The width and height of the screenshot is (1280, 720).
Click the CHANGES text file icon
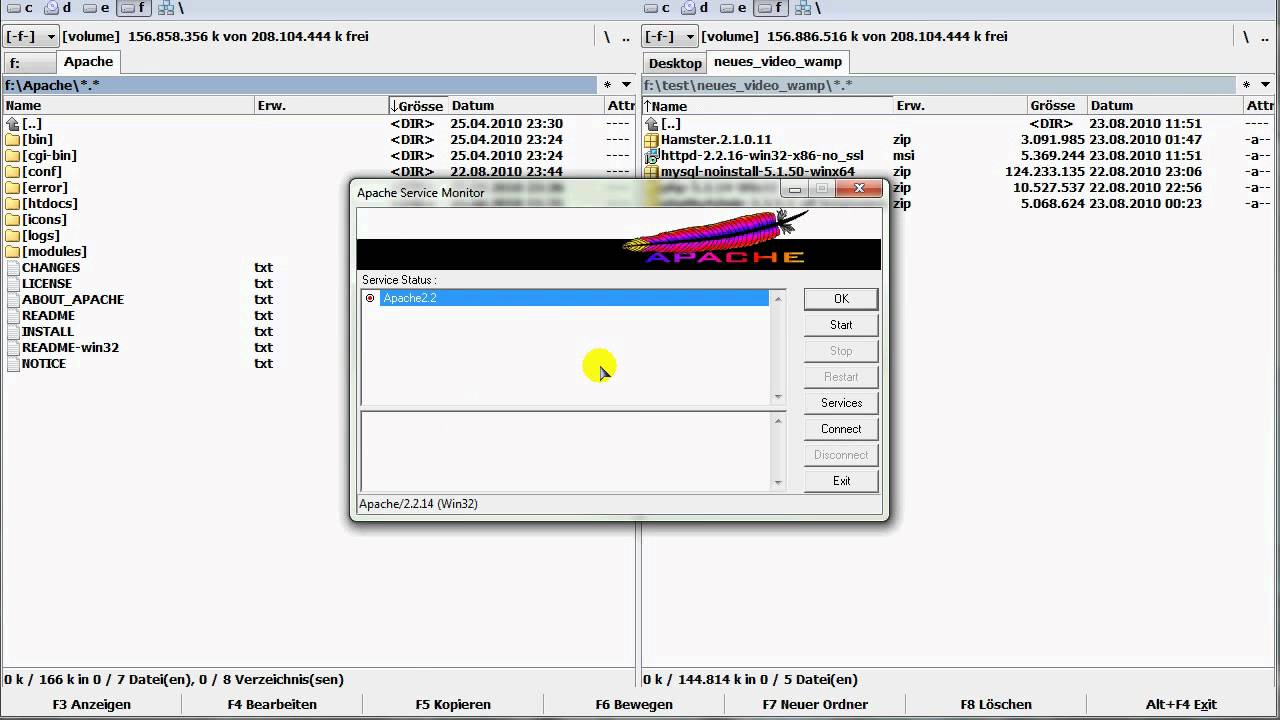13,268
